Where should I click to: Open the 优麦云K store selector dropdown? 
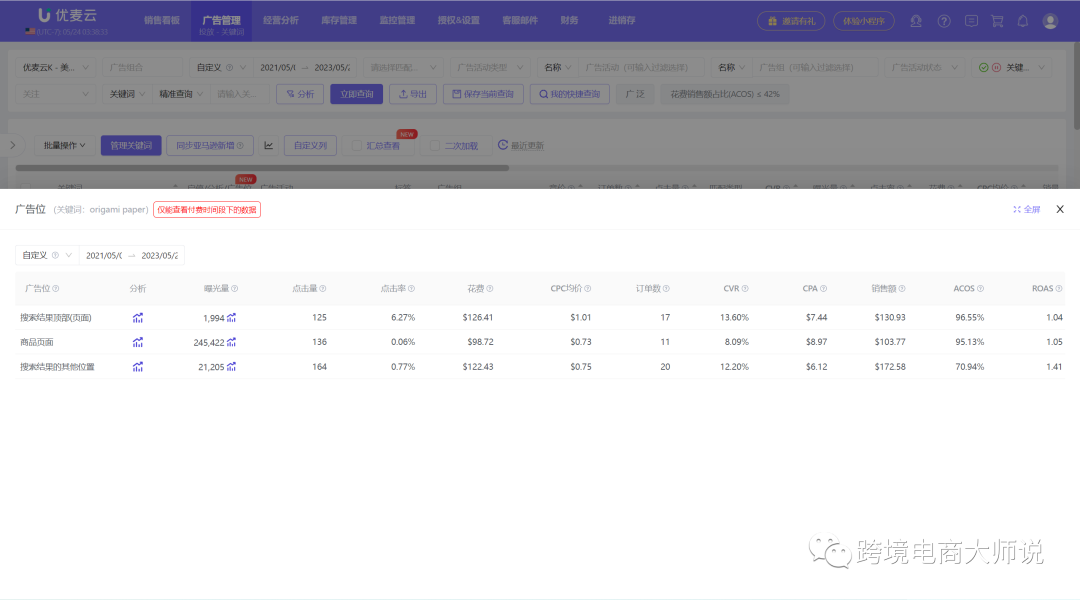[56, 67]
